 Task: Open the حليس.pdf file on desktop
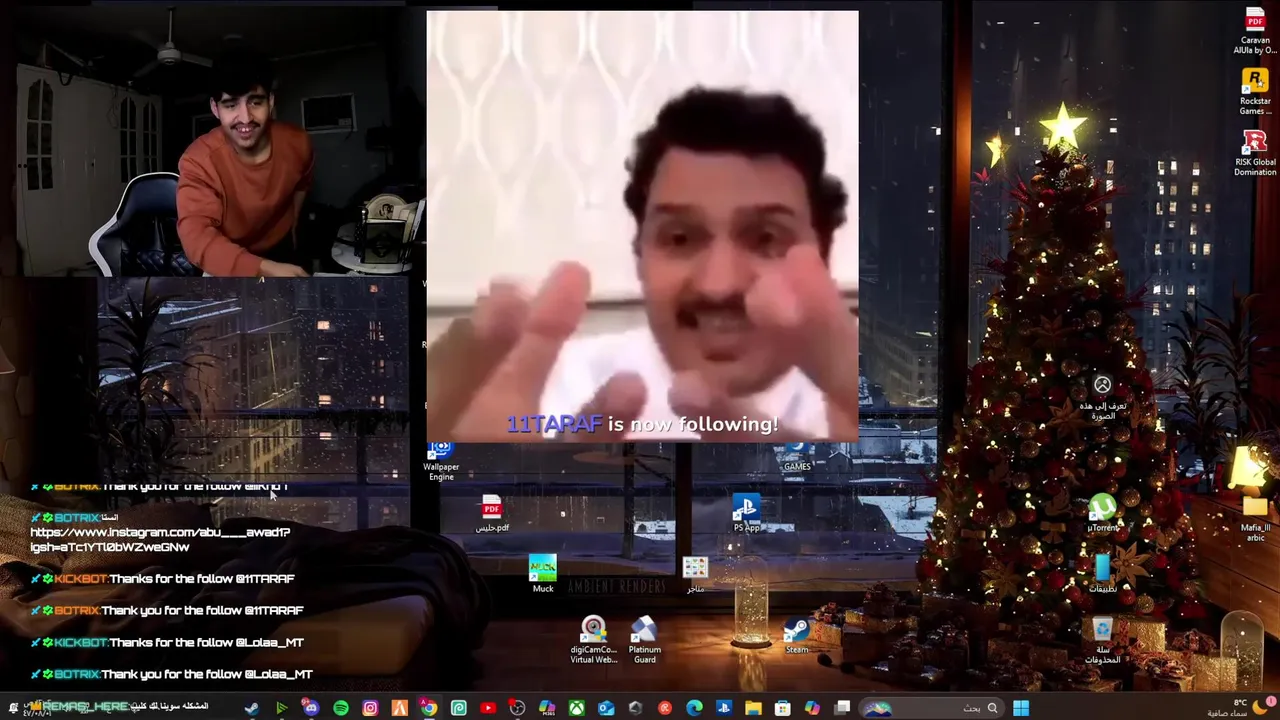point(491,513)
